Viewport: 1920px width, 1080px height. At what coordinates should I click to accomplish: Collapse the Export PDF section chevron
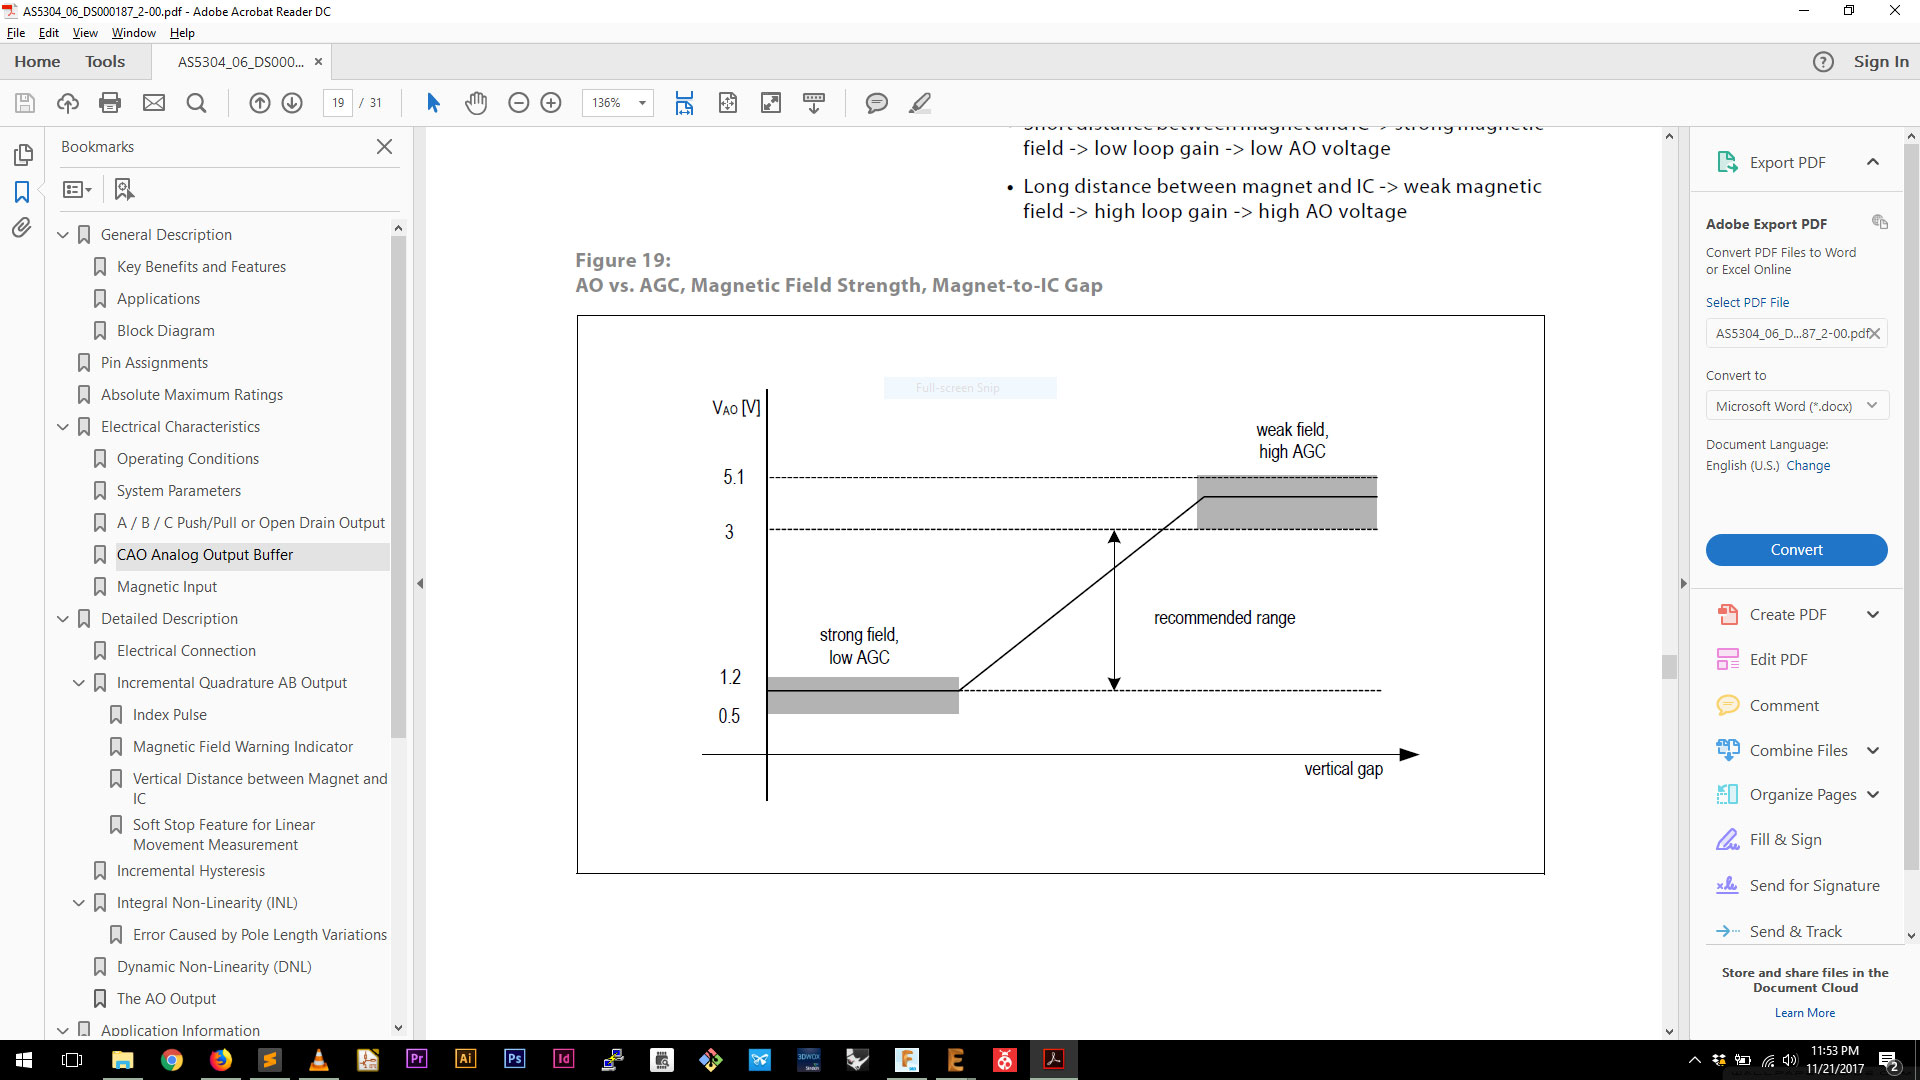1873,162
